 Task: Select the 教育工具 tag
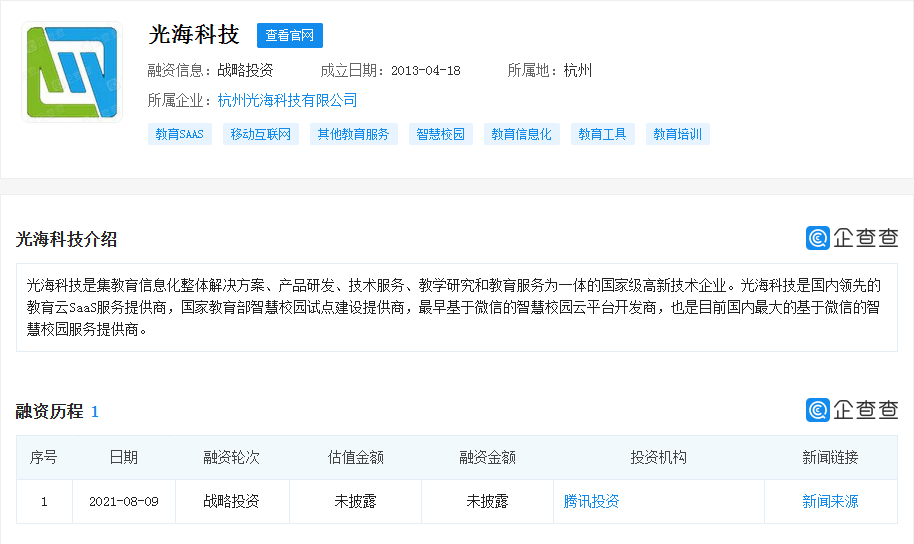pos(603,134)
